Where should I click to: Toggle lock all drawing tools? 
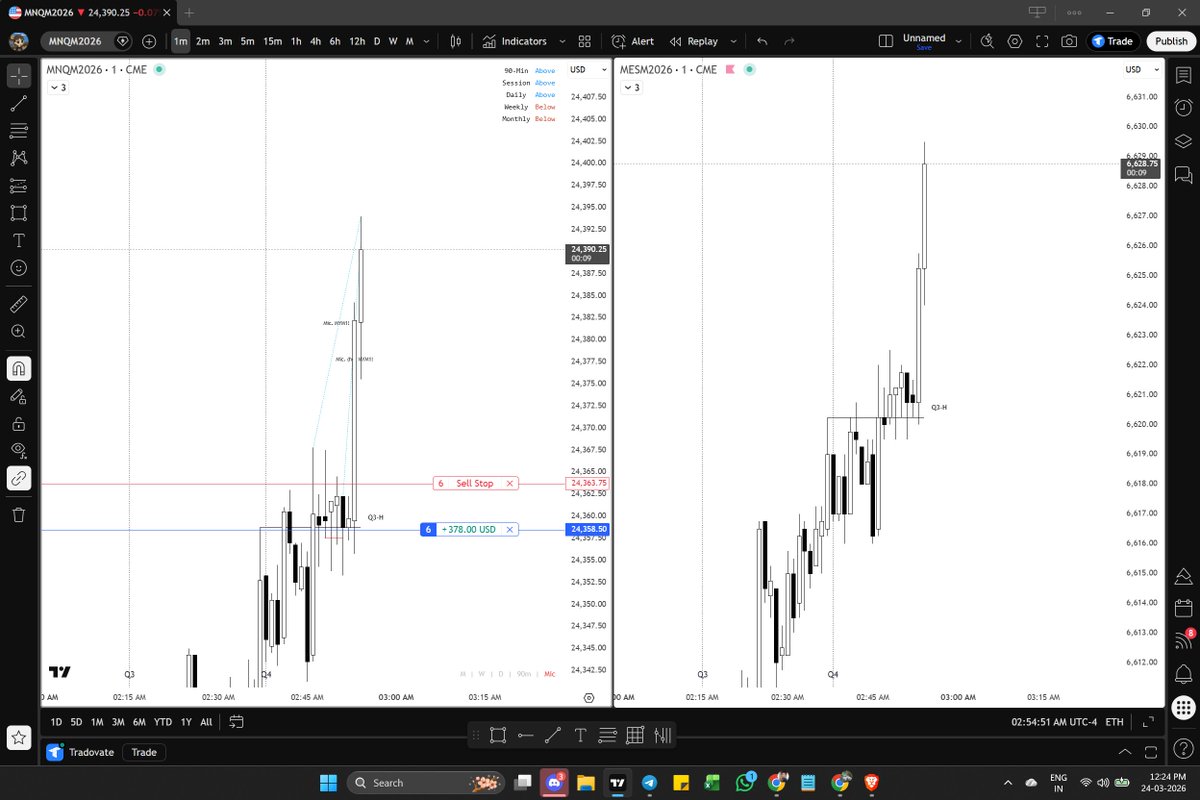coord(18,423)
